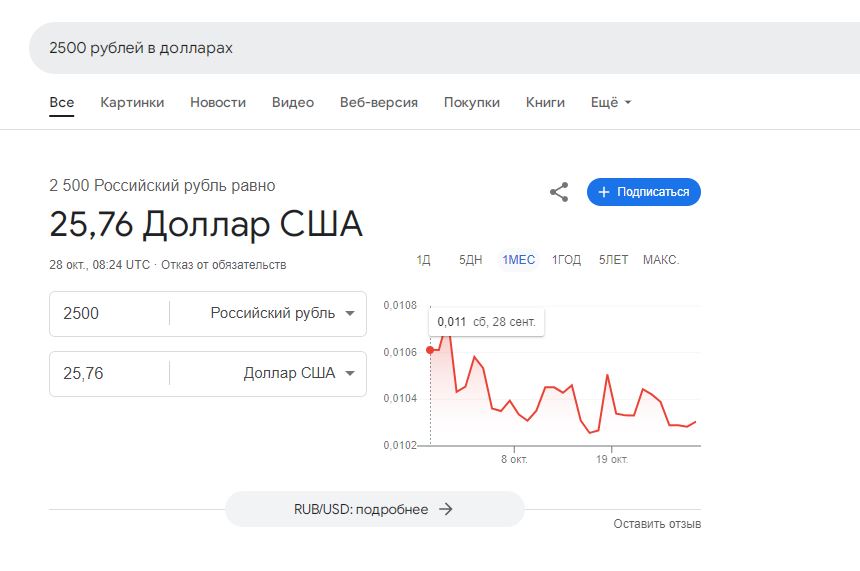Select the 1МЕС chart range

pyautogui.click(x=518, y=259)
